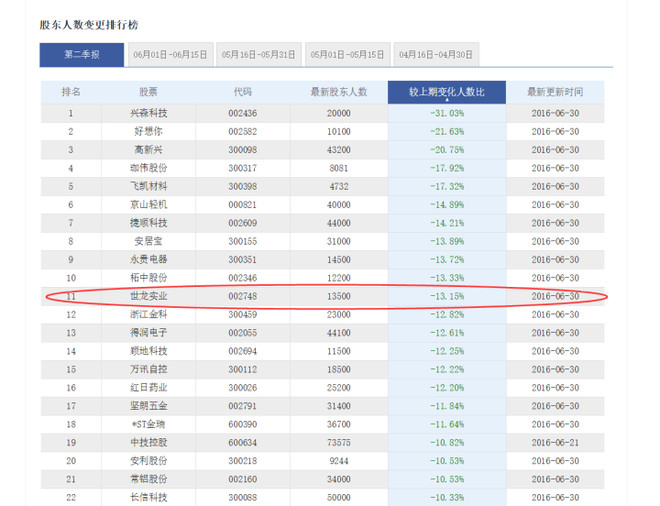This screenshot has width=660, height=506.
Task: Click the -31.03% change cell
Action: coord(446,113)
